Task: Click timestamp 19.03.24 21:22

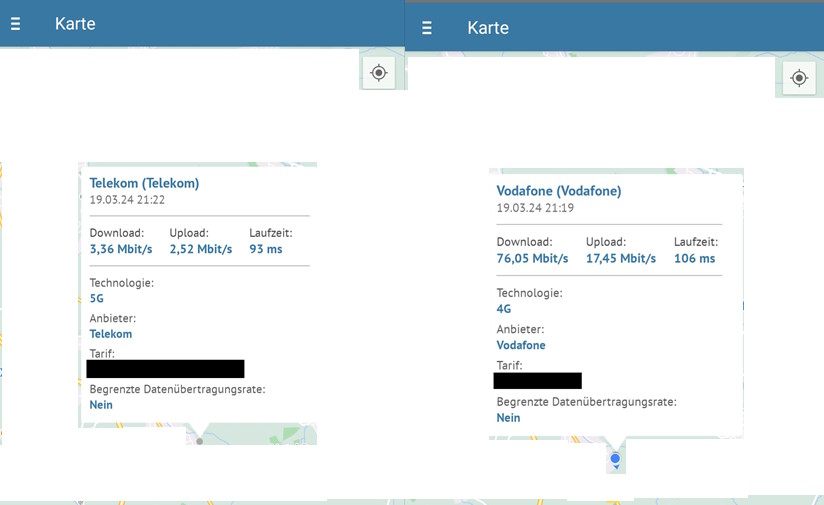Action: pyautogui.click(x=127, y=200)
